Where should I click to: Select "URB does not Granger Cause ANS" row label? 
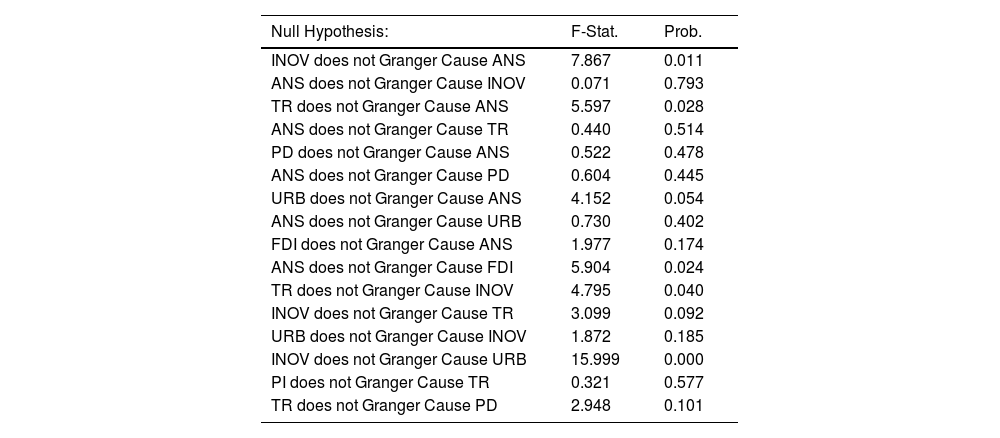(396, 199)
